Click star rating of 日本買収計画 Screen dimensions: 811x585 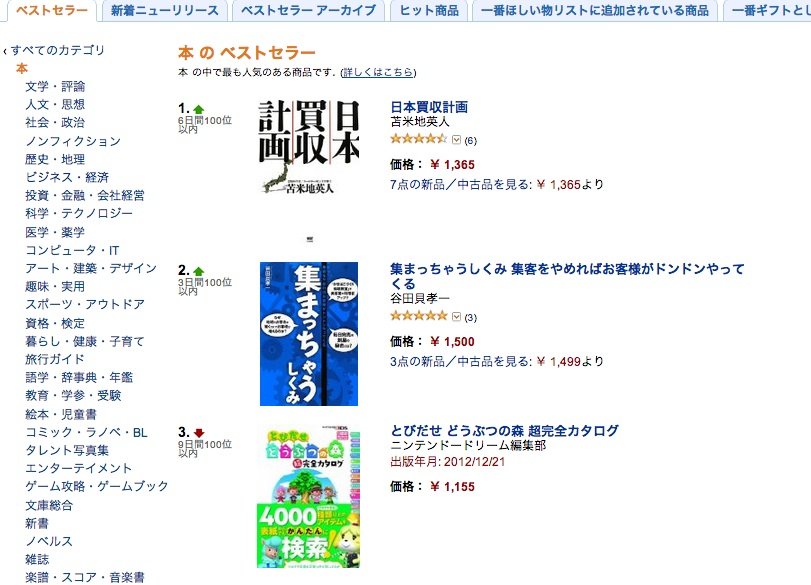tap(418, 139)
